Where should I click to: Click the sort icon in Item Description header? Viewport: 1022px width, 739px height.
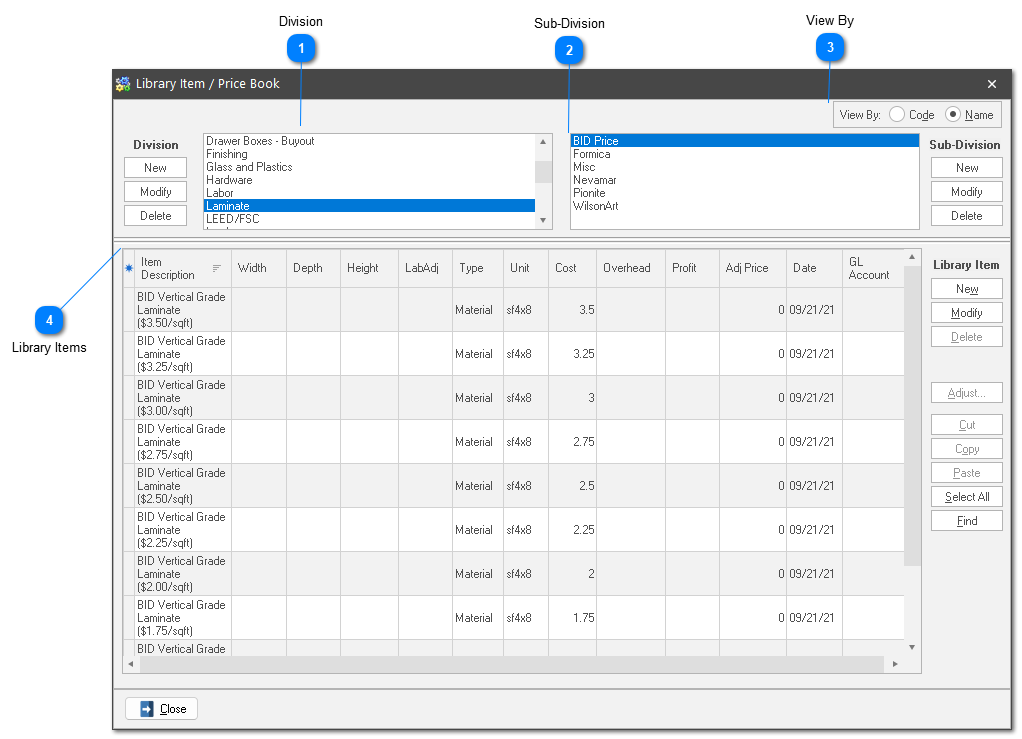[x=217, y=268]
